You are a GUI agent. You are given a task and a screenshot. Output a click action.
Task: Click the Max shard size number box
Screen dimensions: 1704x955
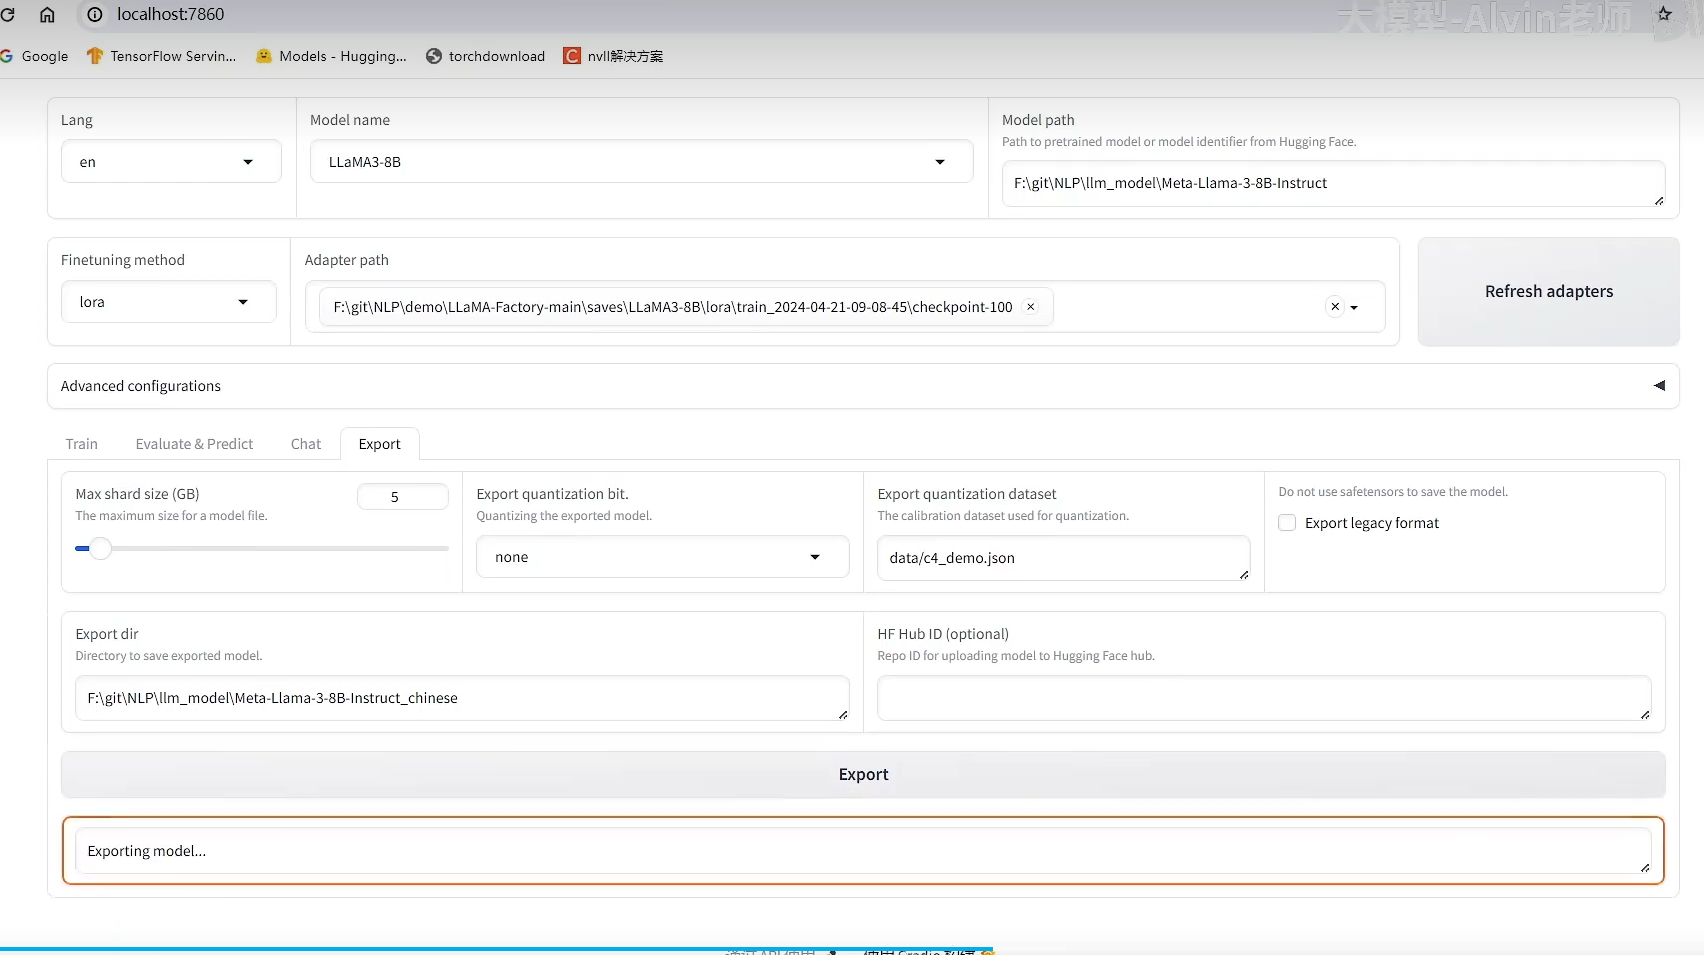pos(402,497)
